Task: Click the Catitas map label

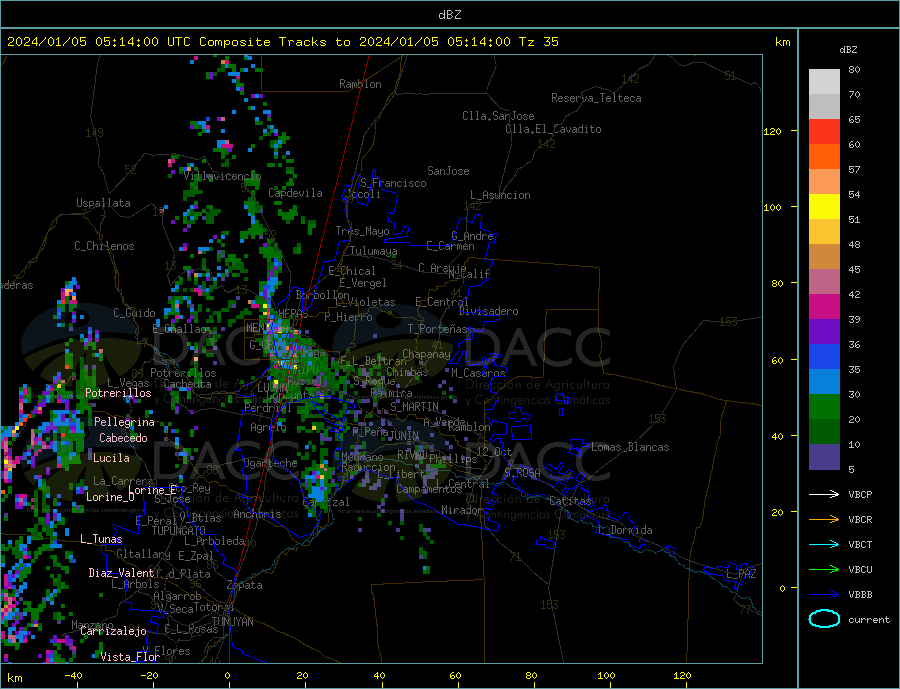Action: click(570, 501)
